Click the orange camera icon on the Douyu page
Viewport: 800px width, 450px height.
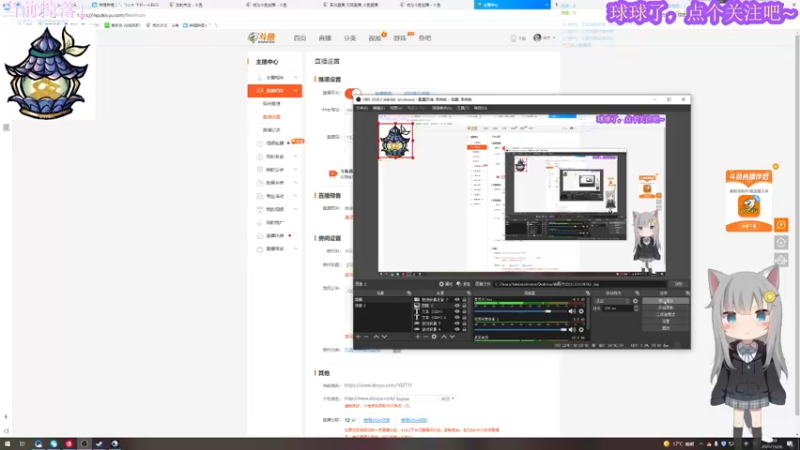point(333,174)
